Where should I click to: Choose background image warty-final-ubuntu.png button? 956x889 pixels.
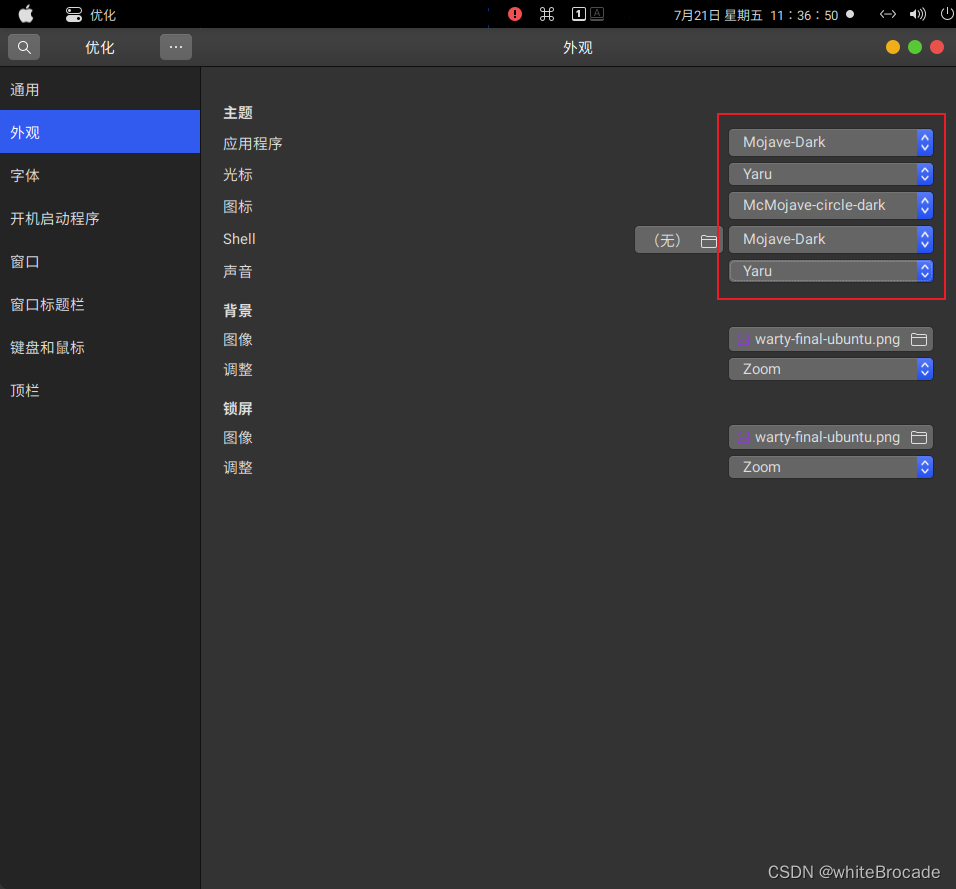point(830,339)
